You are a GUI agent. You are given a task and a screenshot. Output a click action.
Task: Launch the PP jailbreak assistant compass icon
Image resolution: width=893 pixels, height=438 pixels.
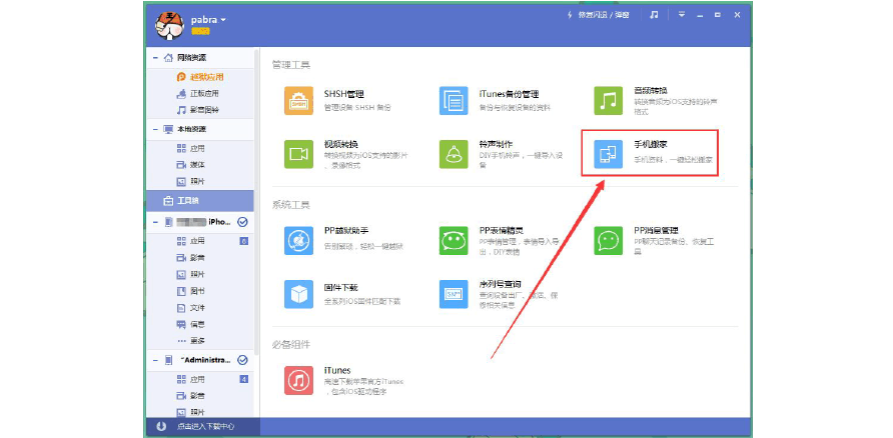(x=298, y=240)
